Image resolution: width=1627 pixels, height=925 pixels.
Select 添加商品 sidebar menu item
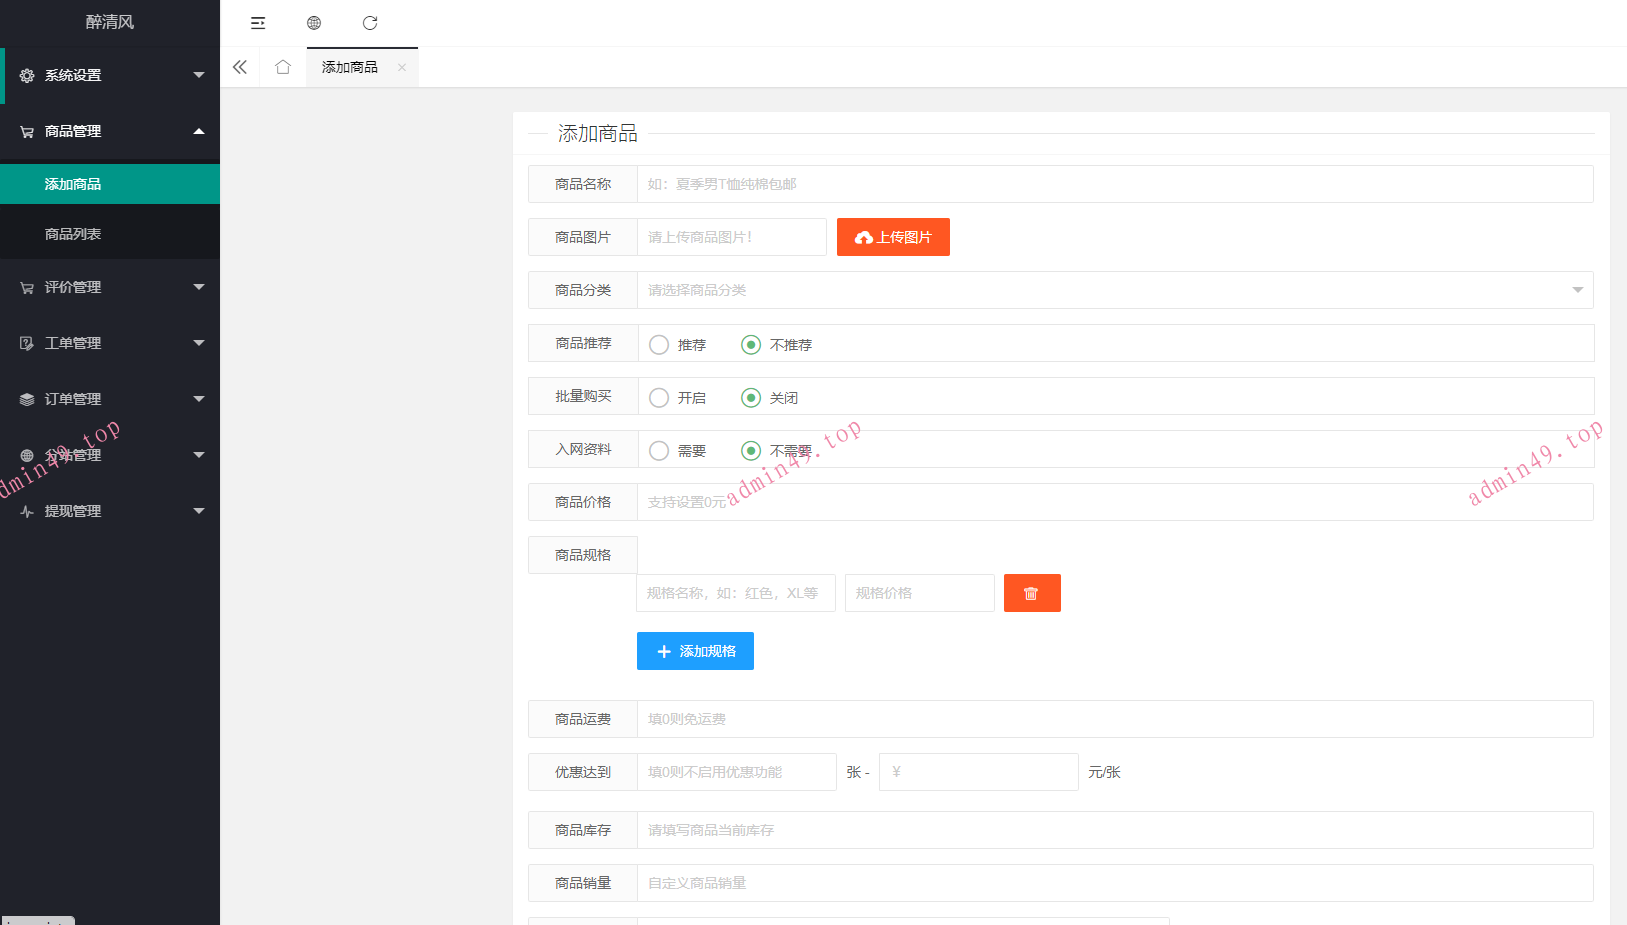(x=73, y=184)
